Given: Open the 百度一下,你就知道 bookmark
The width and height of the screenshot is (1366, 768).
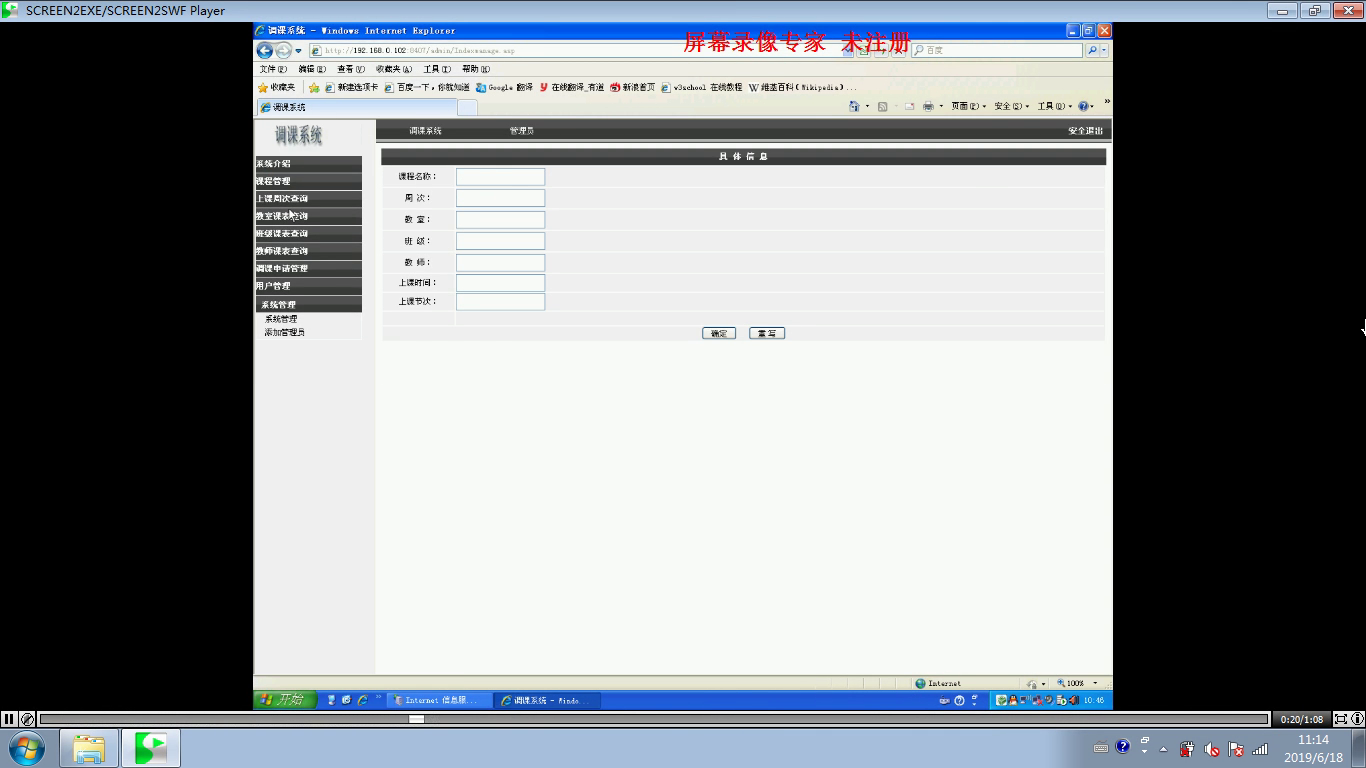Looking at the screenshot, I should [427, 87].
